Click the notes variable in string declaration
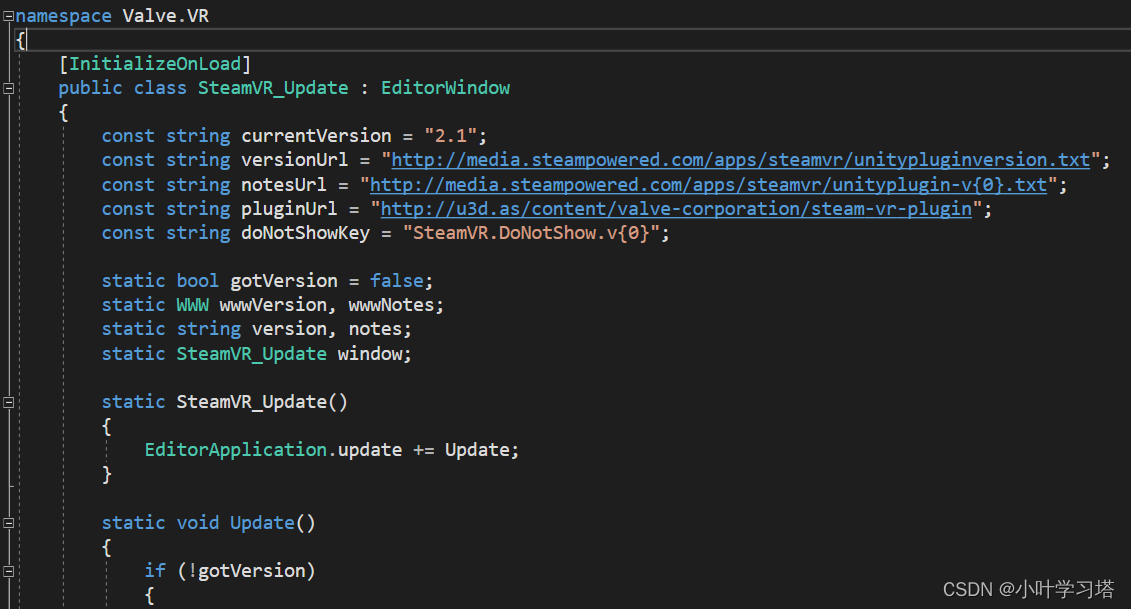The image size is (1131, 609). click(375, 329)
